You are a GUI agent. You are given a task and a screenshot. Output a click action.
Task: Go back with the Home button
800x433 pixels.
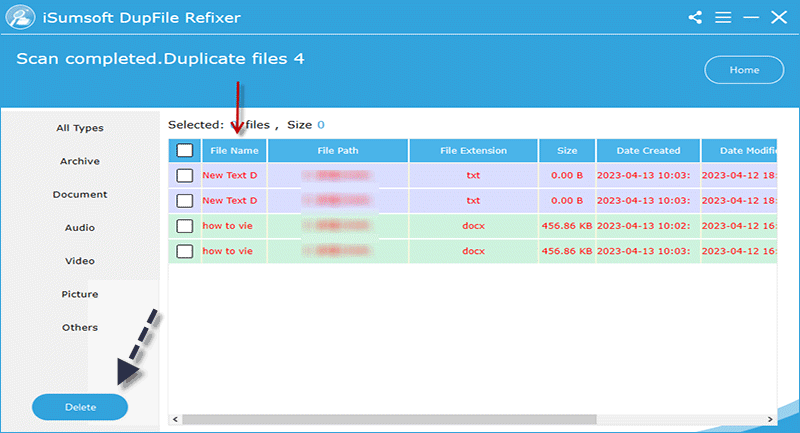coord(744,70)
